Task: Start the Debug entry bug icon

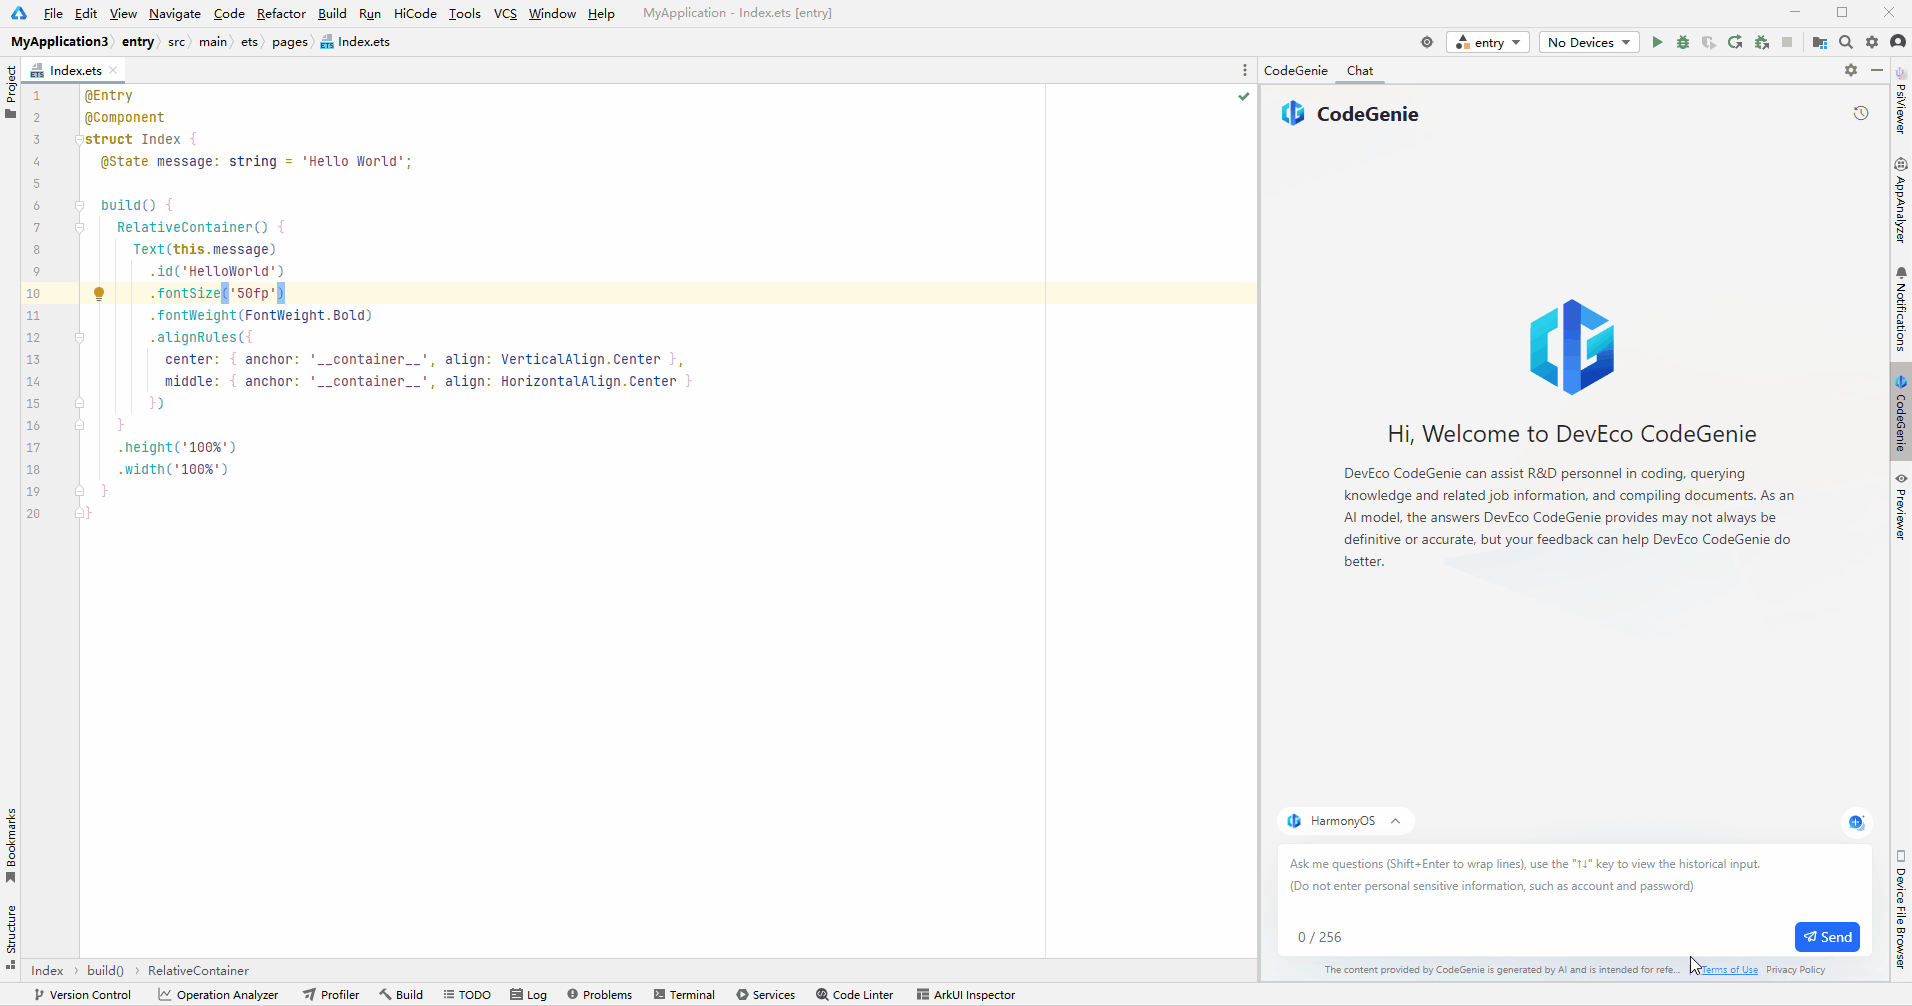Action: (x=1683, y=42)
